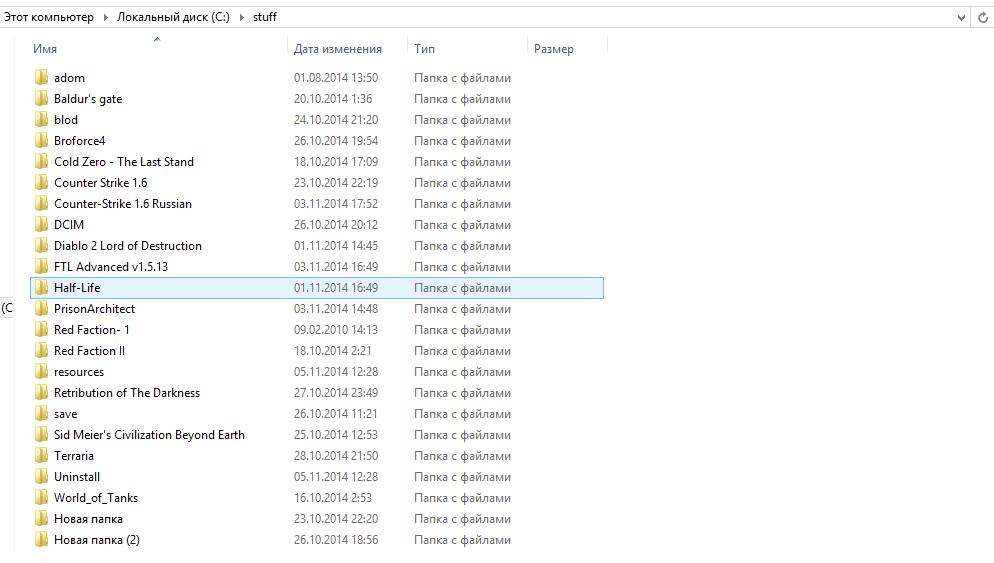Click the Half-Life folder icon
The height and width of the screenshot is (563, 994).
click(41, 288)
